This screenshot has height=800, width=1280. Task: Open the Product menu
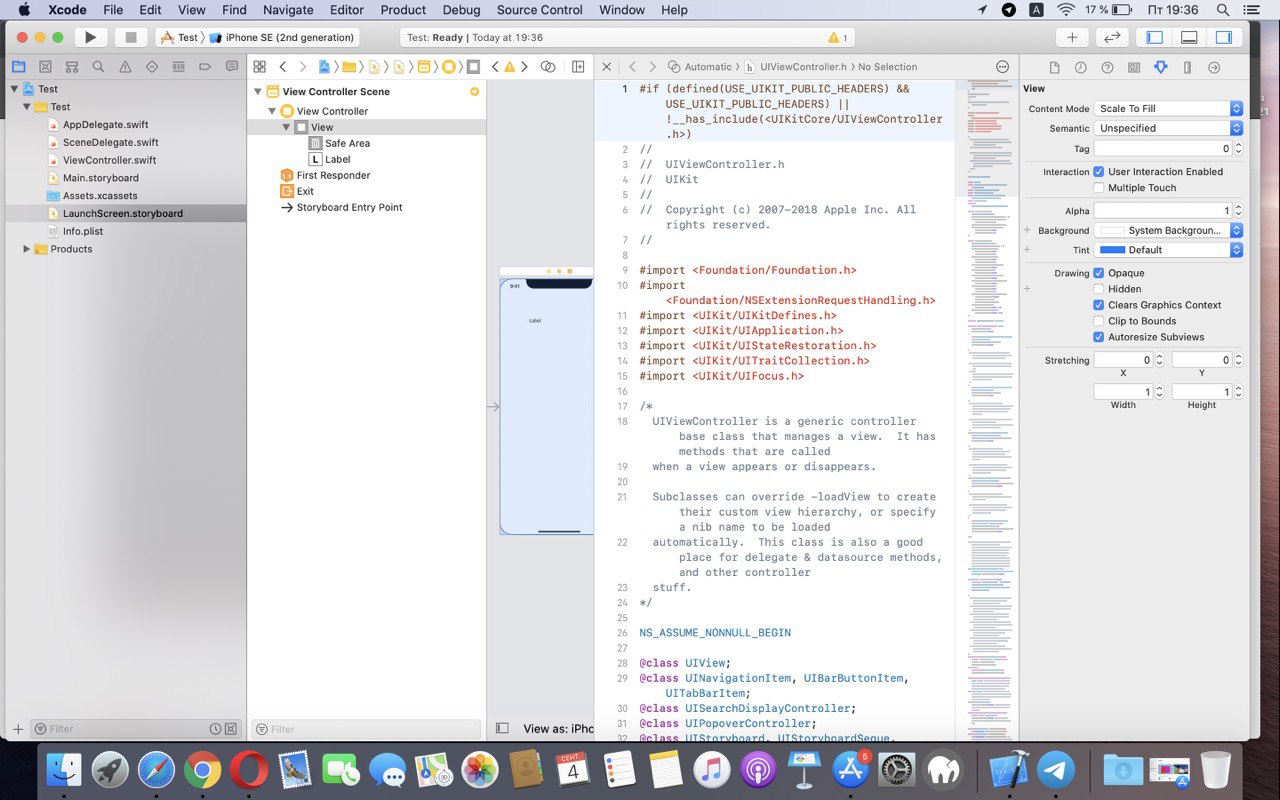[x=403, y=10]
